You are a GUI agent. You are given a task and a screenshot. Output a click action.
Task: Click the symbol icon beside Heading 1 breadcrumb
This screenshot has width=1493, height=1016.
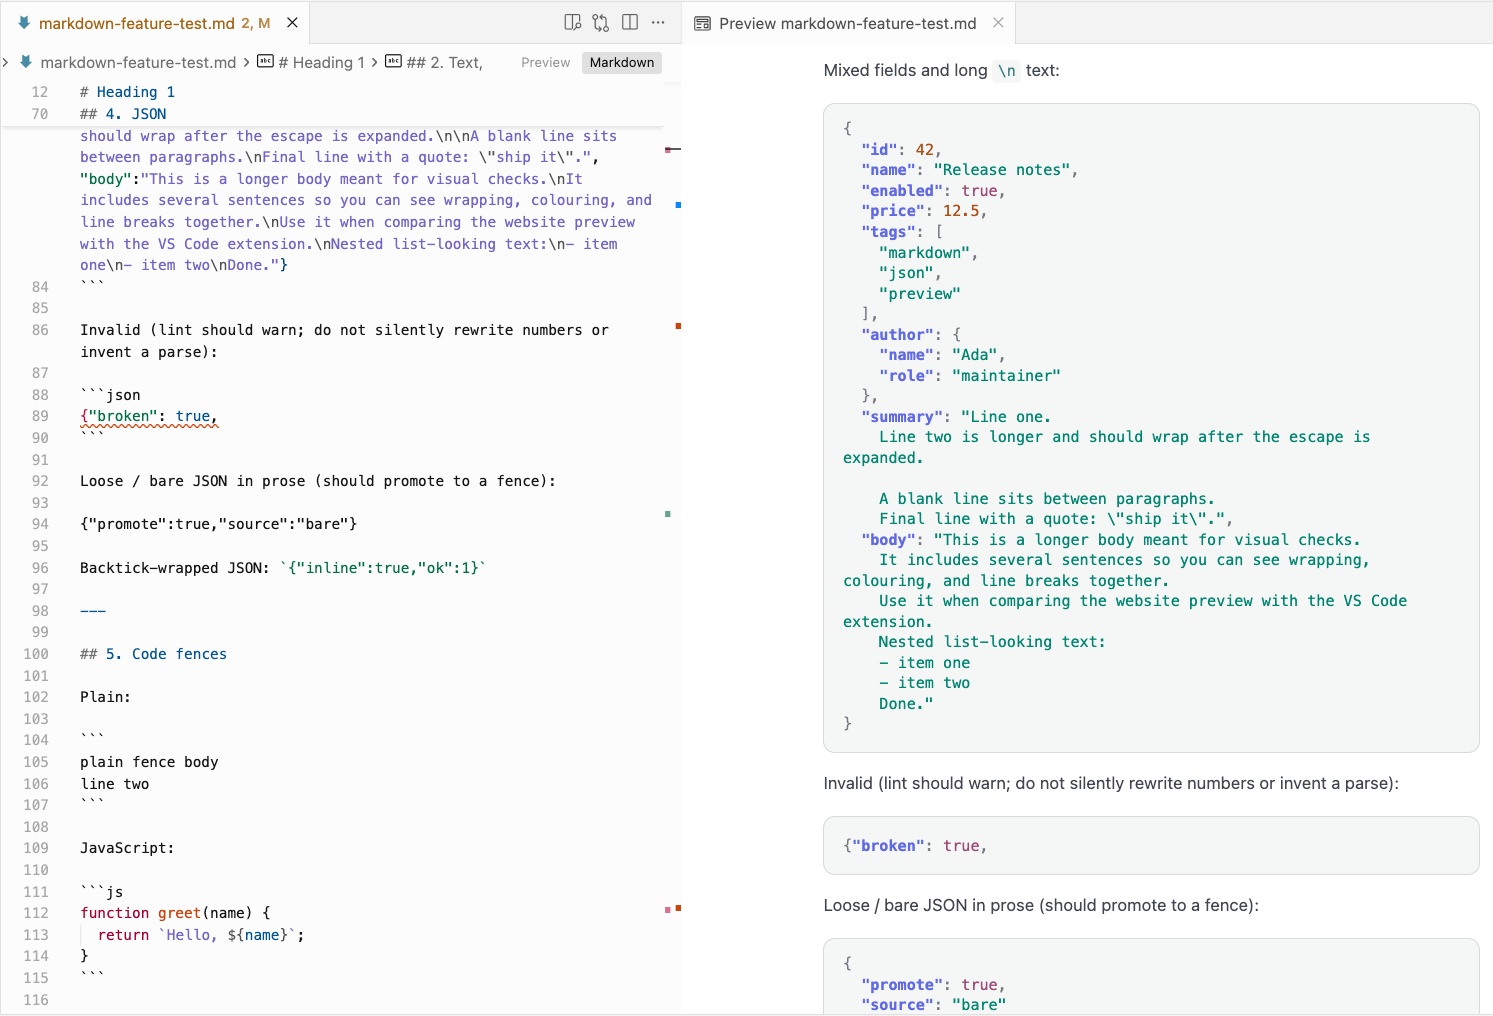click(x=265, y=61)
